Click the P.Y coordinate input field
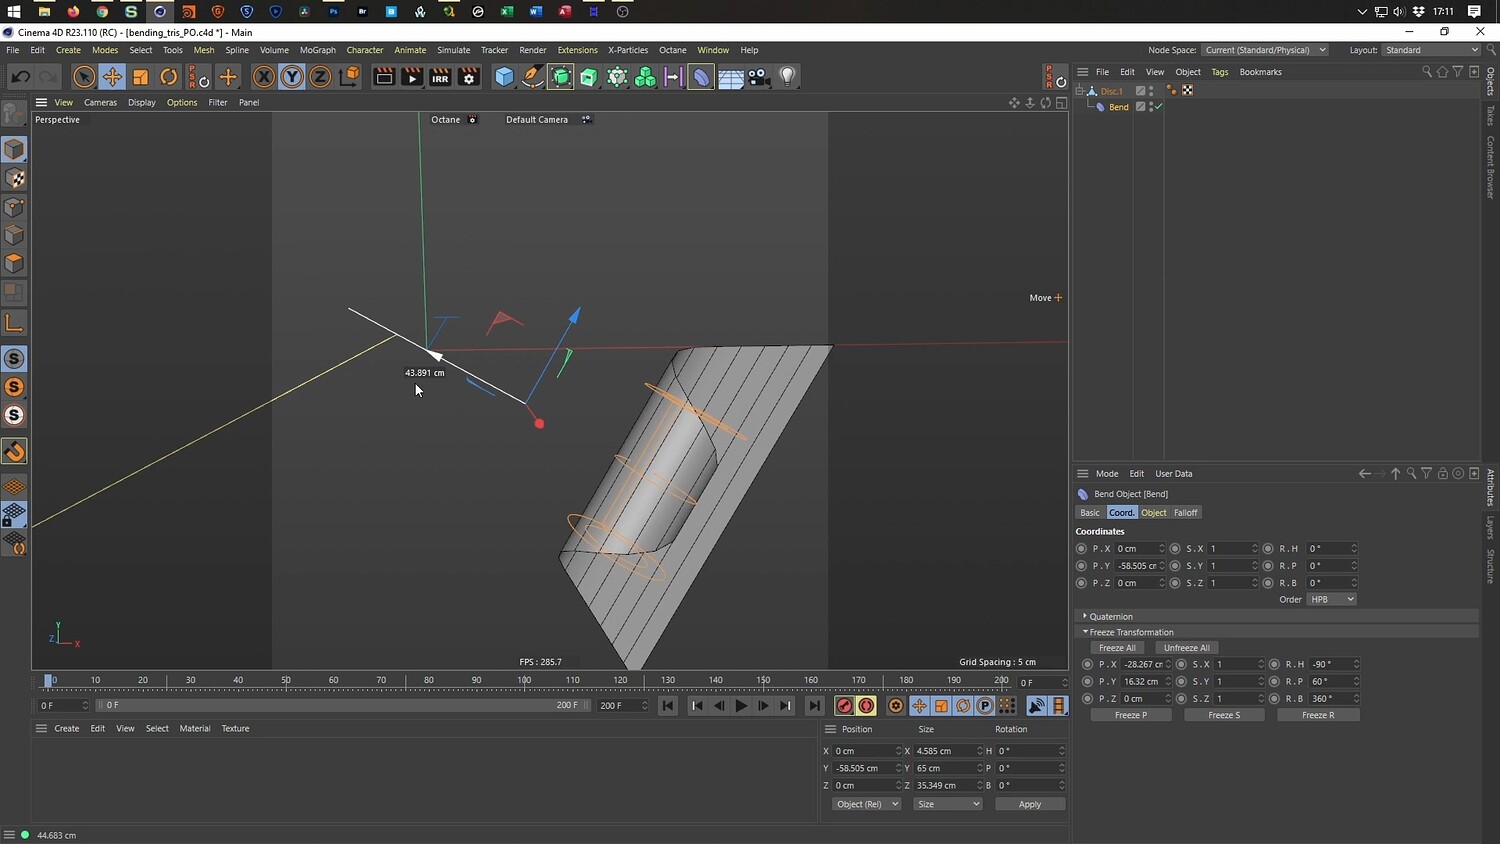This screenshot has width=1500, height=844. point(1136,566)
